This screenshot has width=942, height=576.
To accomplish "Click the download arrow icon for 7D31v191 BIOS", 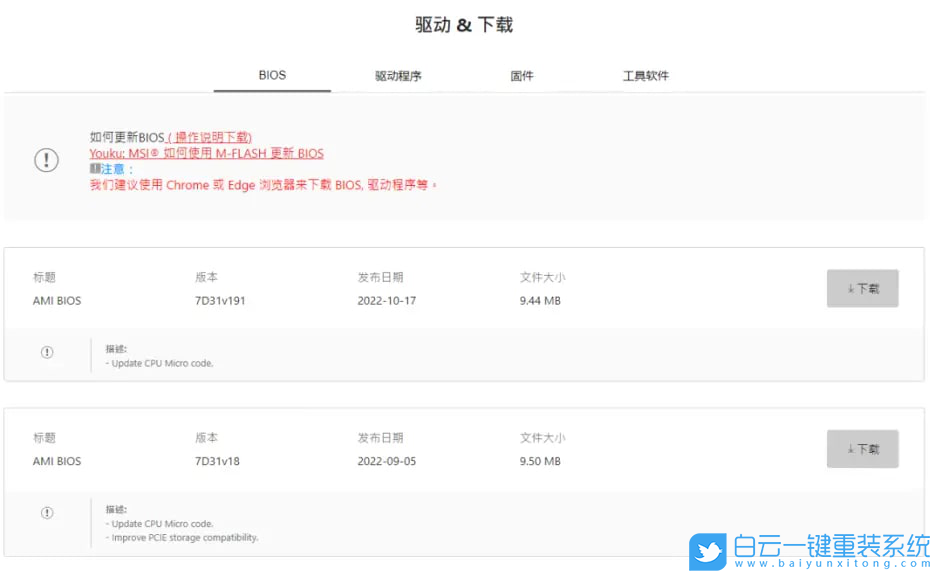I will tap(853, 288).
